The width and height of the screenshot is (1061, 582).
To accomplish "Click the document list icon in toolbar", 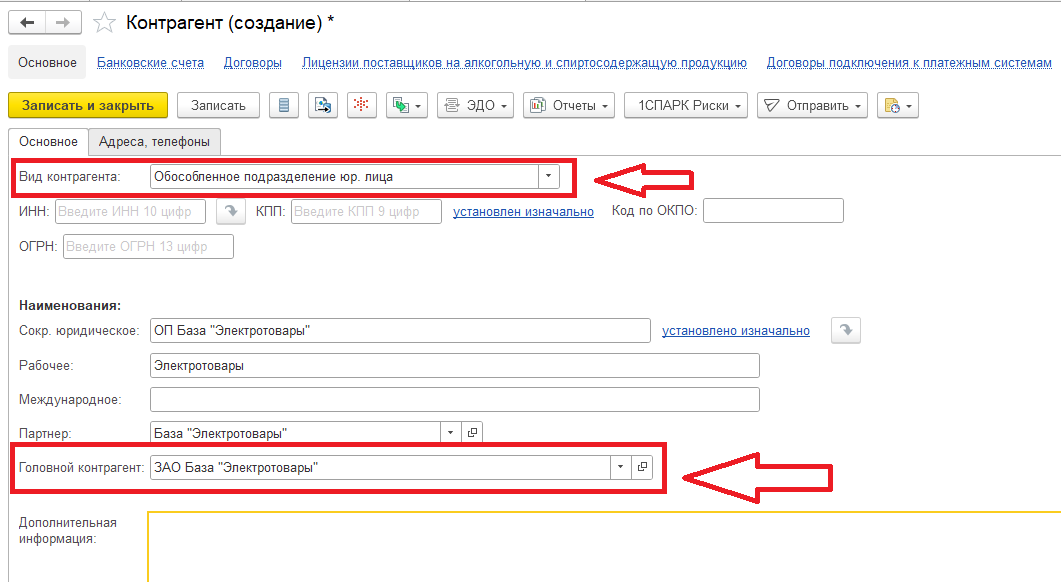I will [x=285, y=105].
